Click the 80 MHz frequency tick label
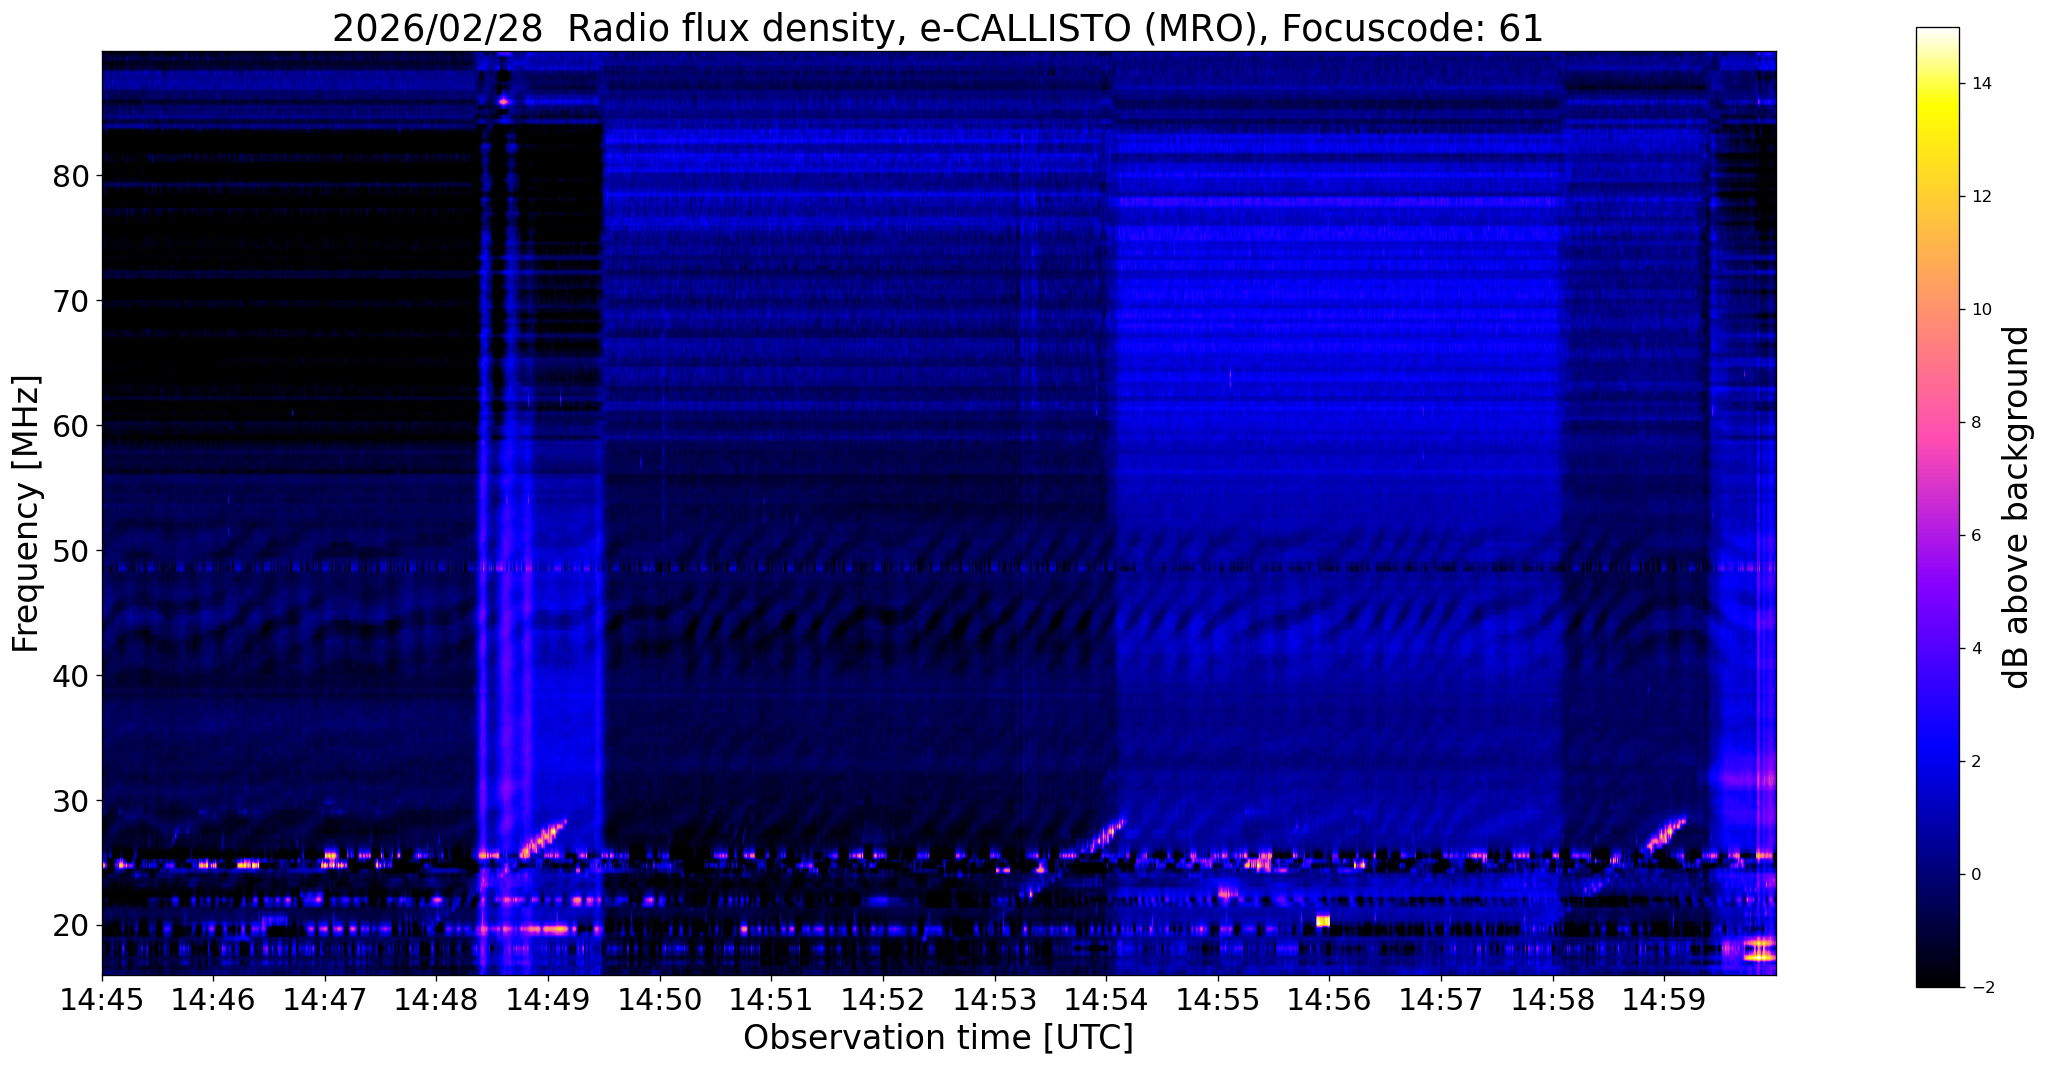 71,176
